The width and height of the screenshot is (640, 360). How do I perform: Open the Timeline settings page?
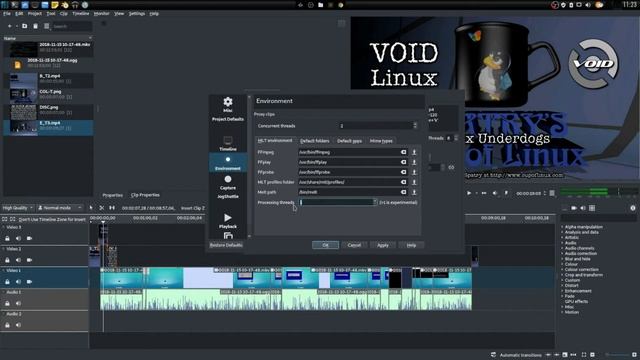point(228,144)
